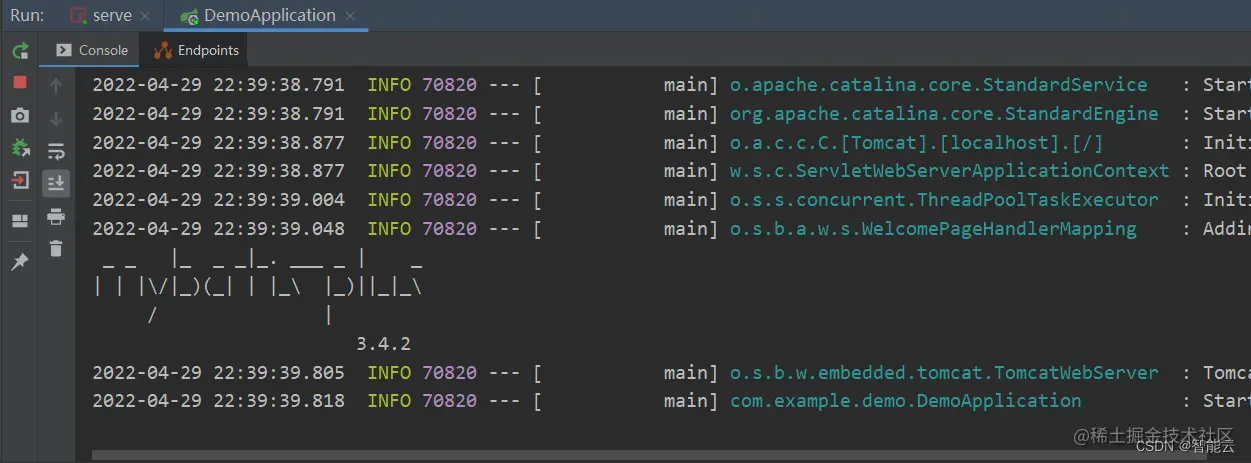Click timestamp 2022-04-29 22:39:39.004
This screenshot has width=1251, height=463.
(218, 200)
